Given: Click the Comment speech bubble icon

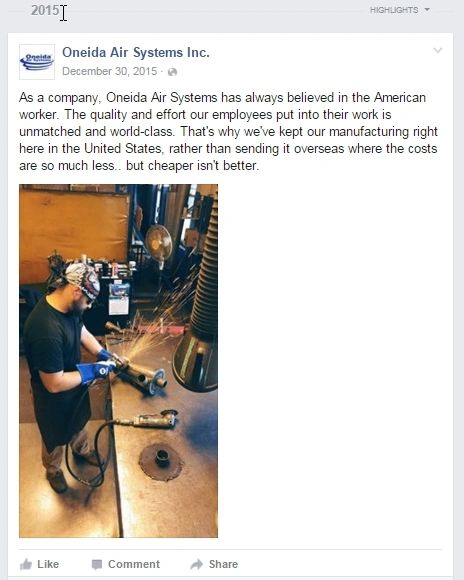Looking at the screenshot, I should pos(97,564).
